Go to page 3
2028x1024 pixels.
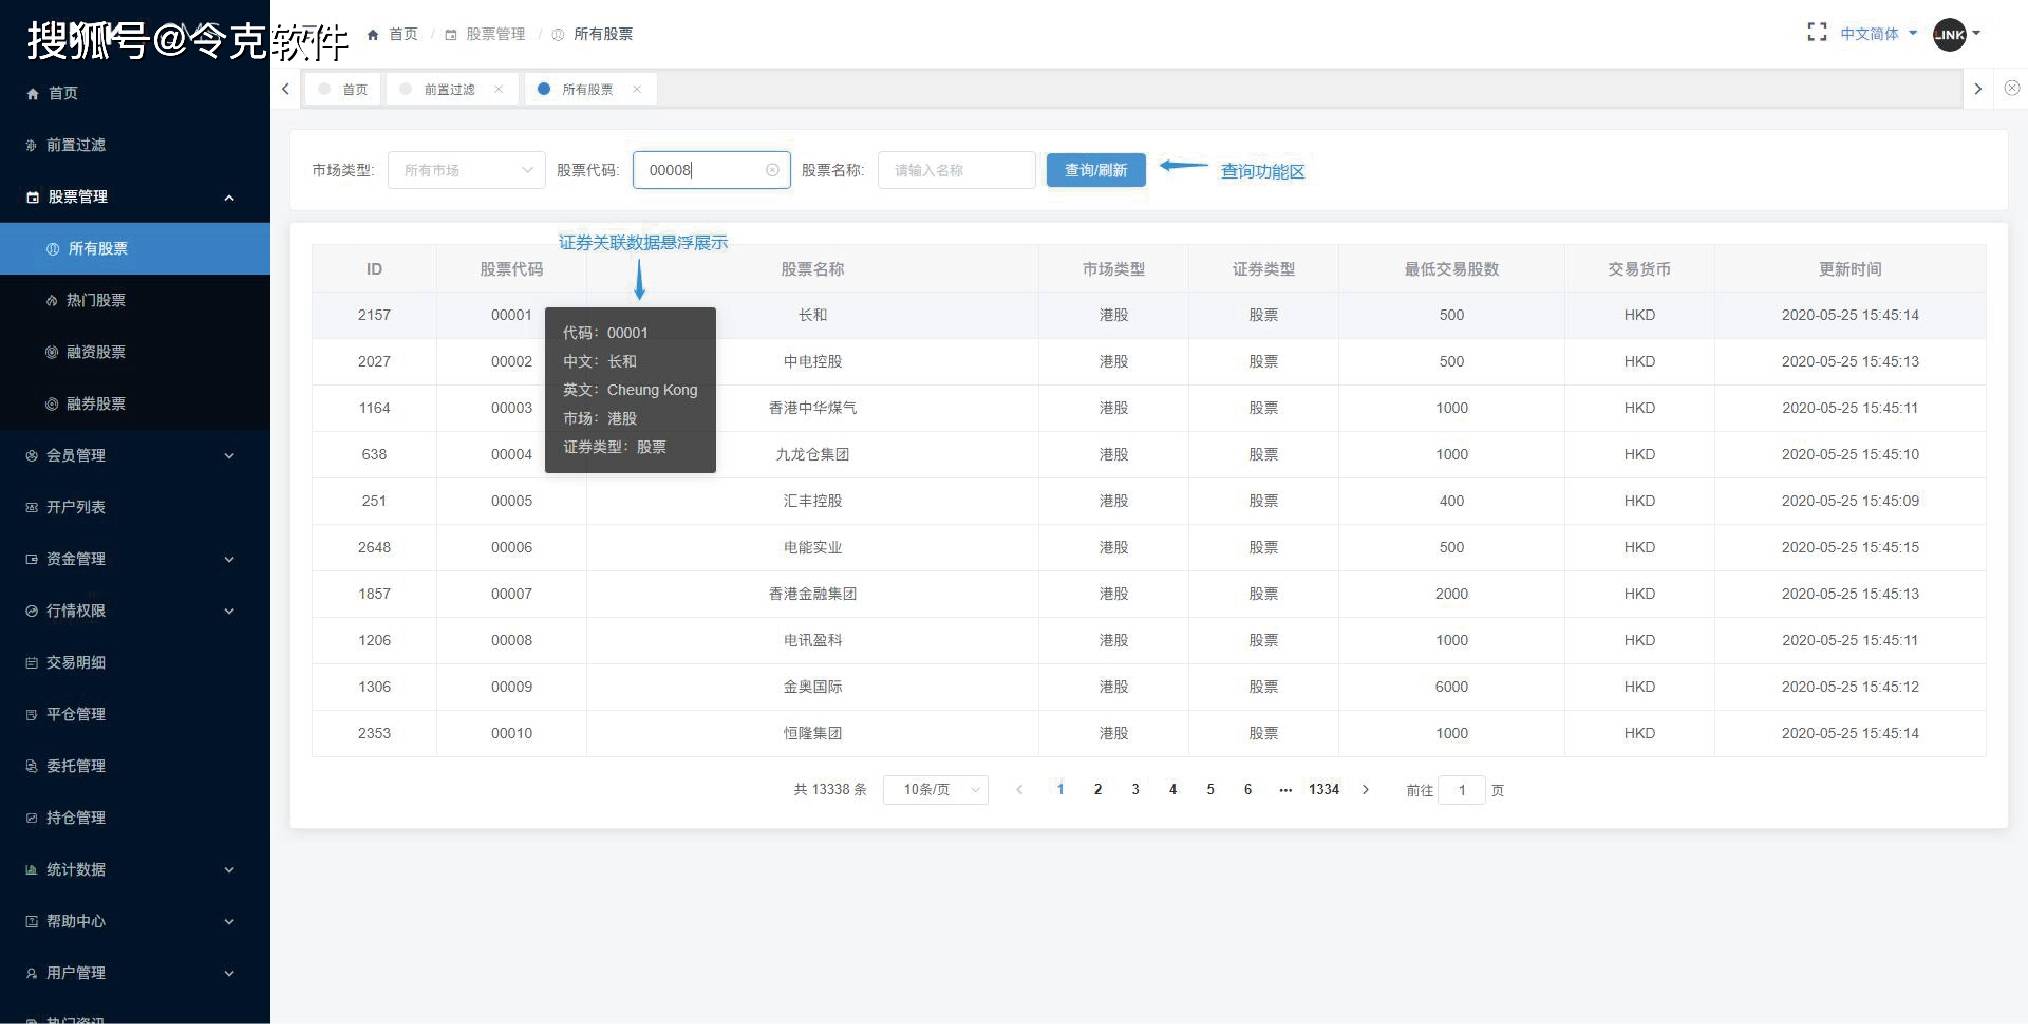click(x=1135, y=790)
